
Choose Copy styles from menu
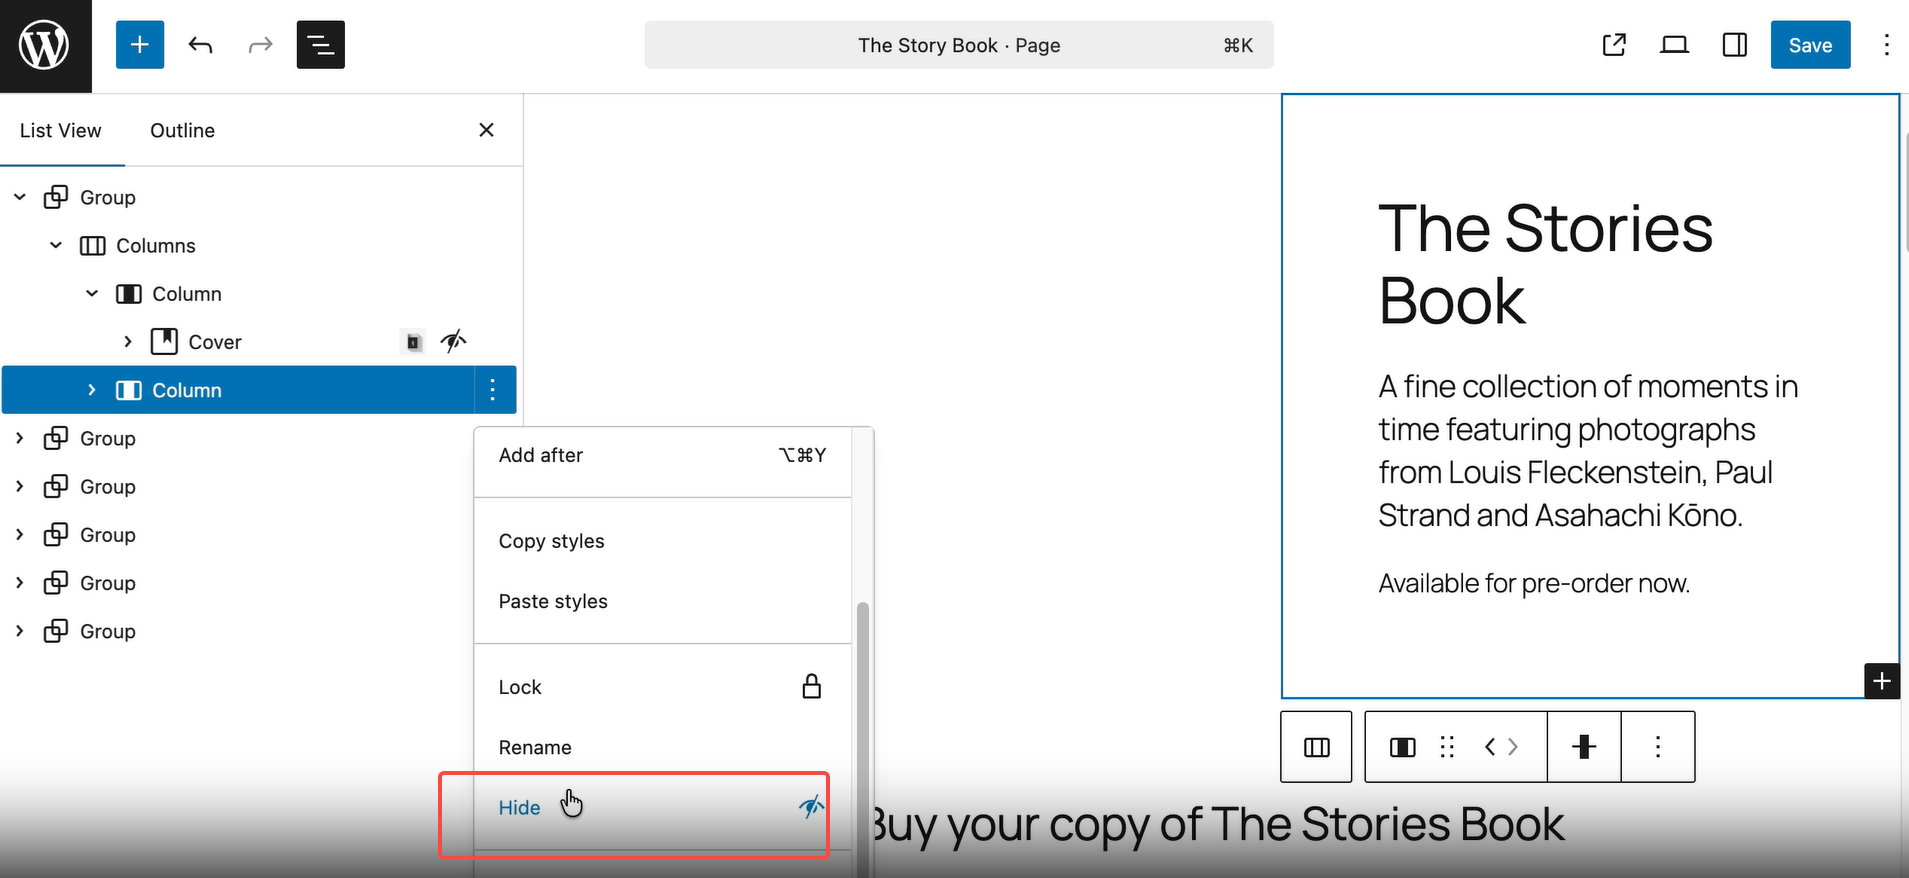(x=552, y=541)
